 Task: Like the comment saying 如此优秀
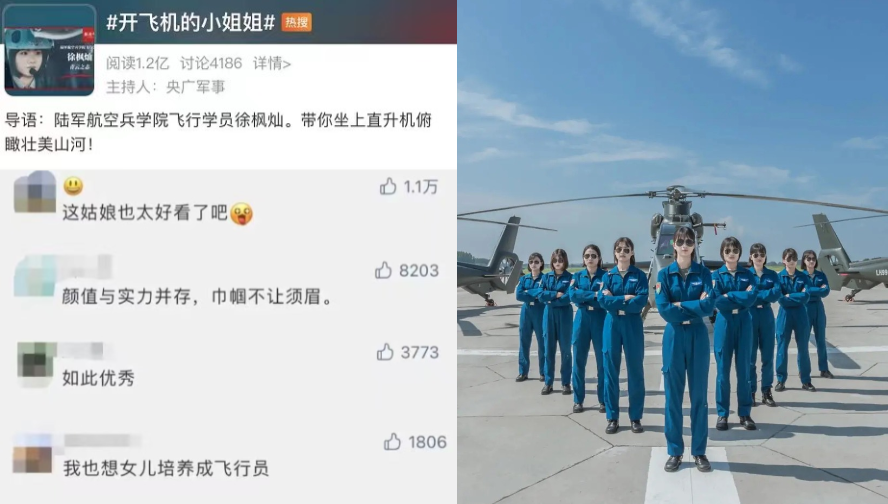(385, 352)
